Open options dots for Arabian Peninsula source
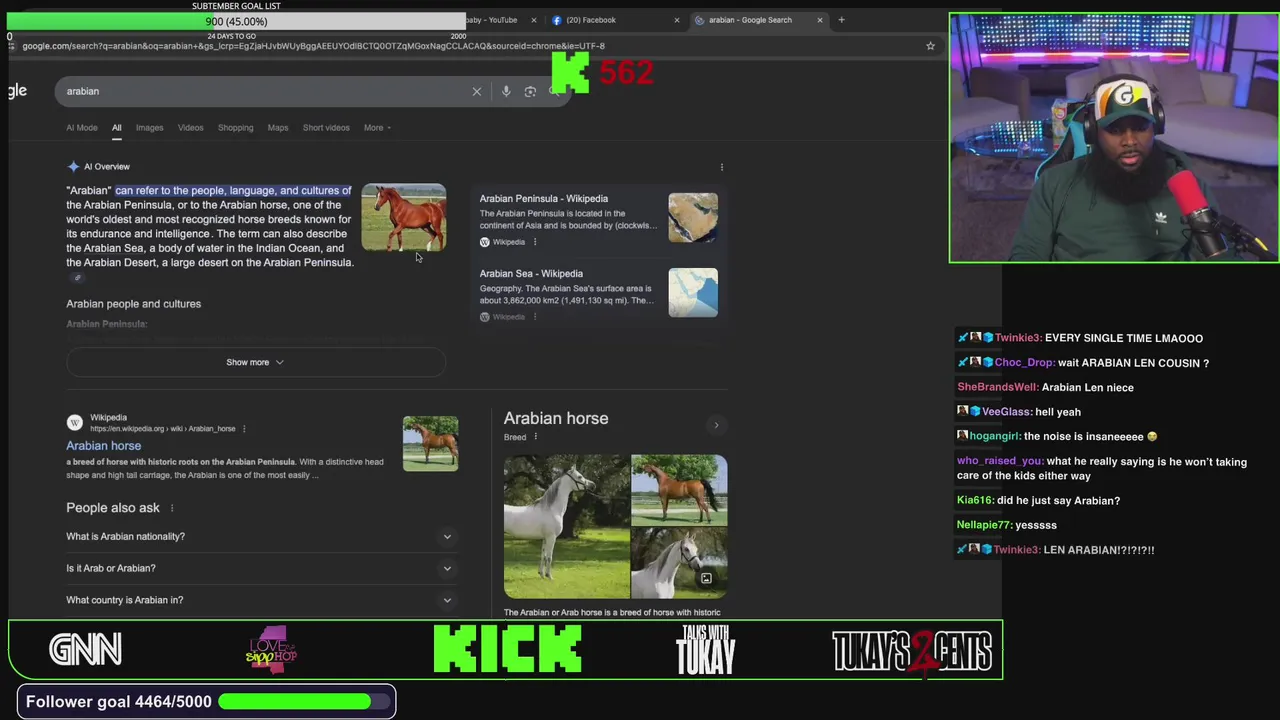The image size is (1280, 720). click(535, 242)
